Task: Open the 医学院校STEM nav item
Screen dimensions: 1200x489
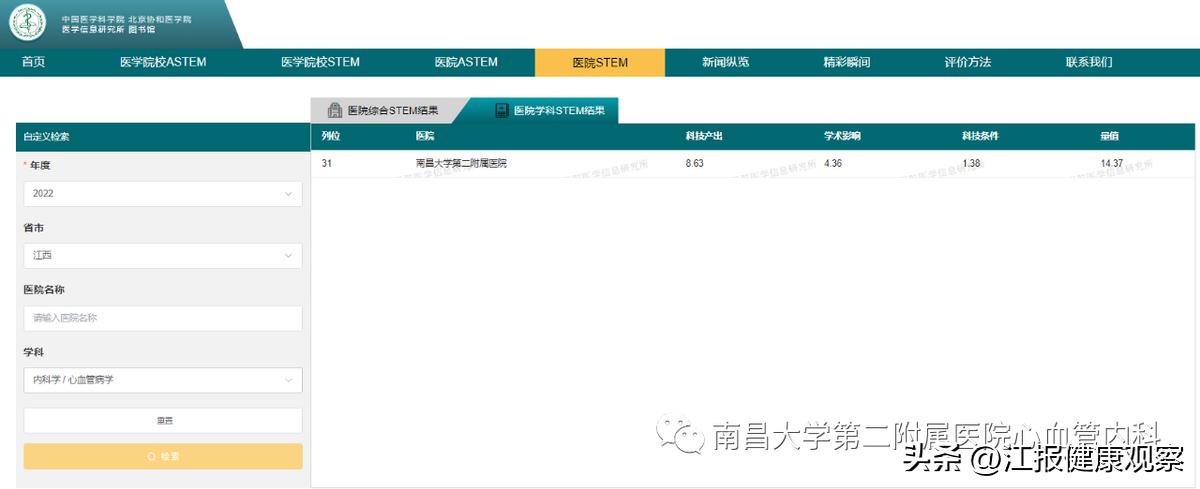Action: 320,62
